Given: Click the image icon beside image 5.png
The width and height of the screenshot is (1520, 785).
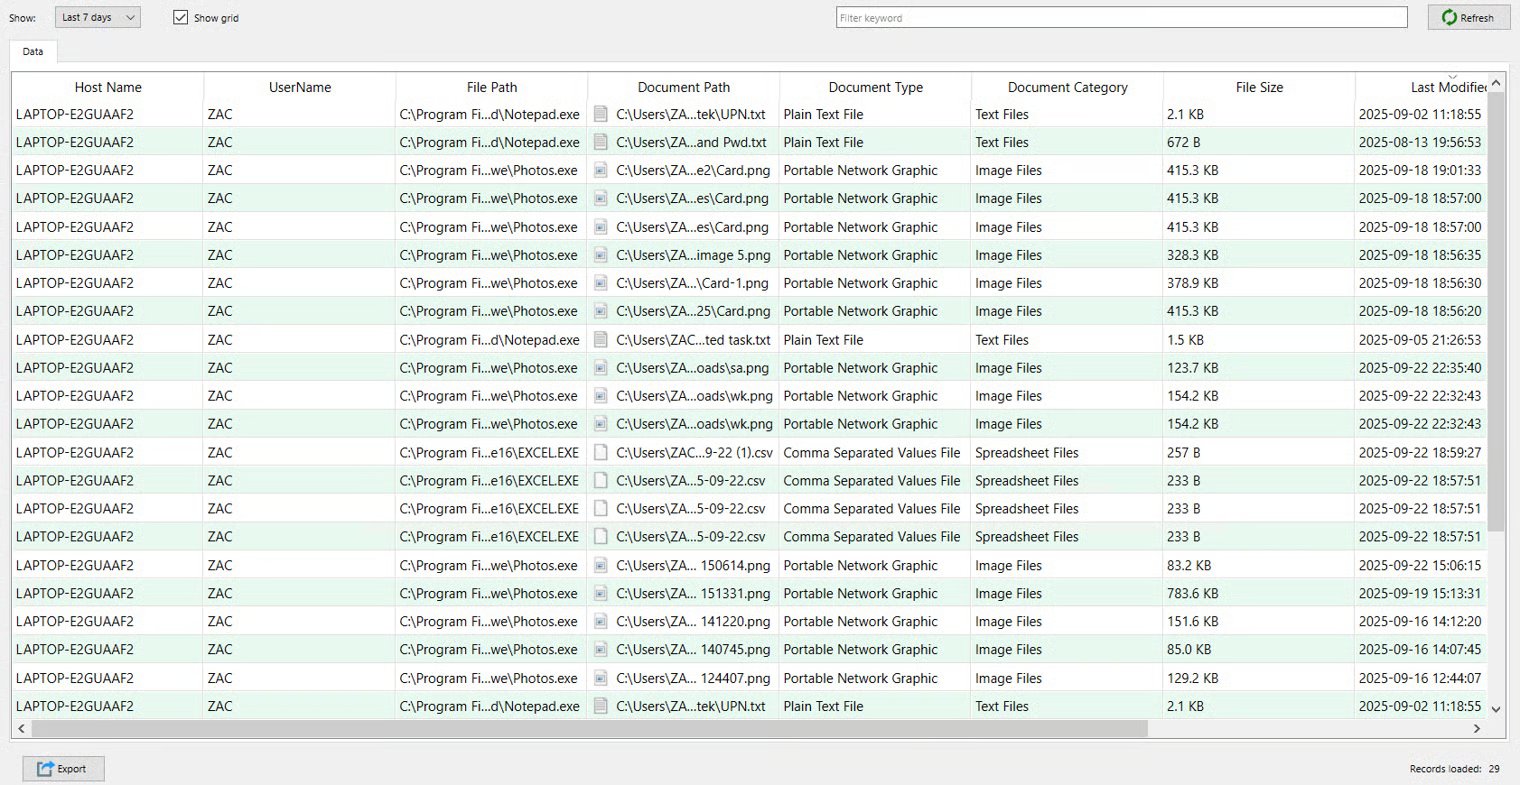Looking at the screenshot, I should [x=601, y=255].
